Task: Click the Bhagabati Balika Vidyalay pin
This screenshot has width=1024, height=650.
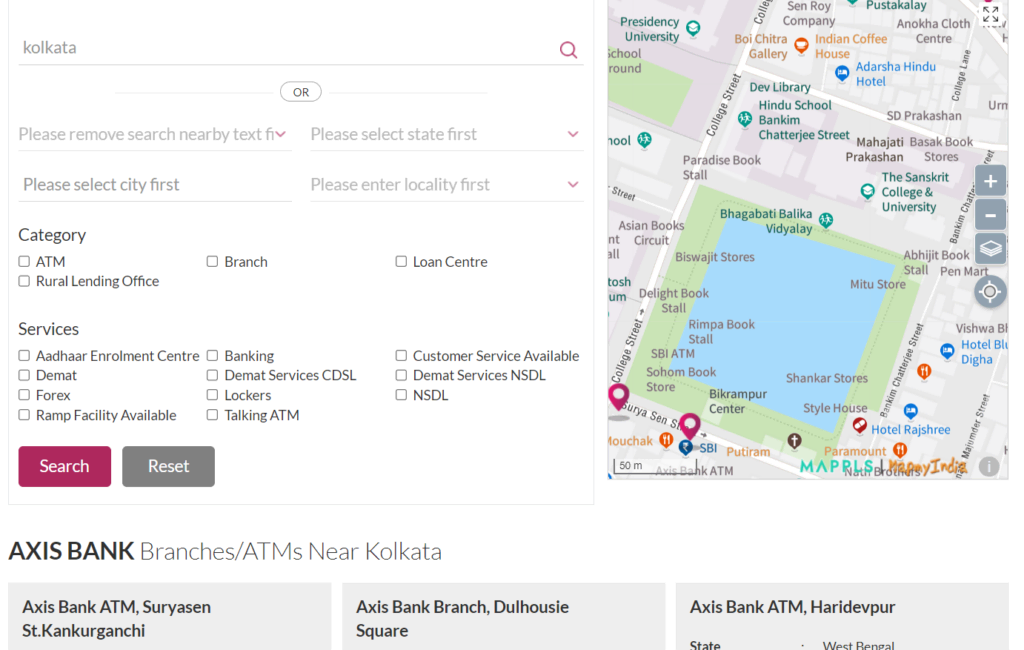Action: click(826, 220)
